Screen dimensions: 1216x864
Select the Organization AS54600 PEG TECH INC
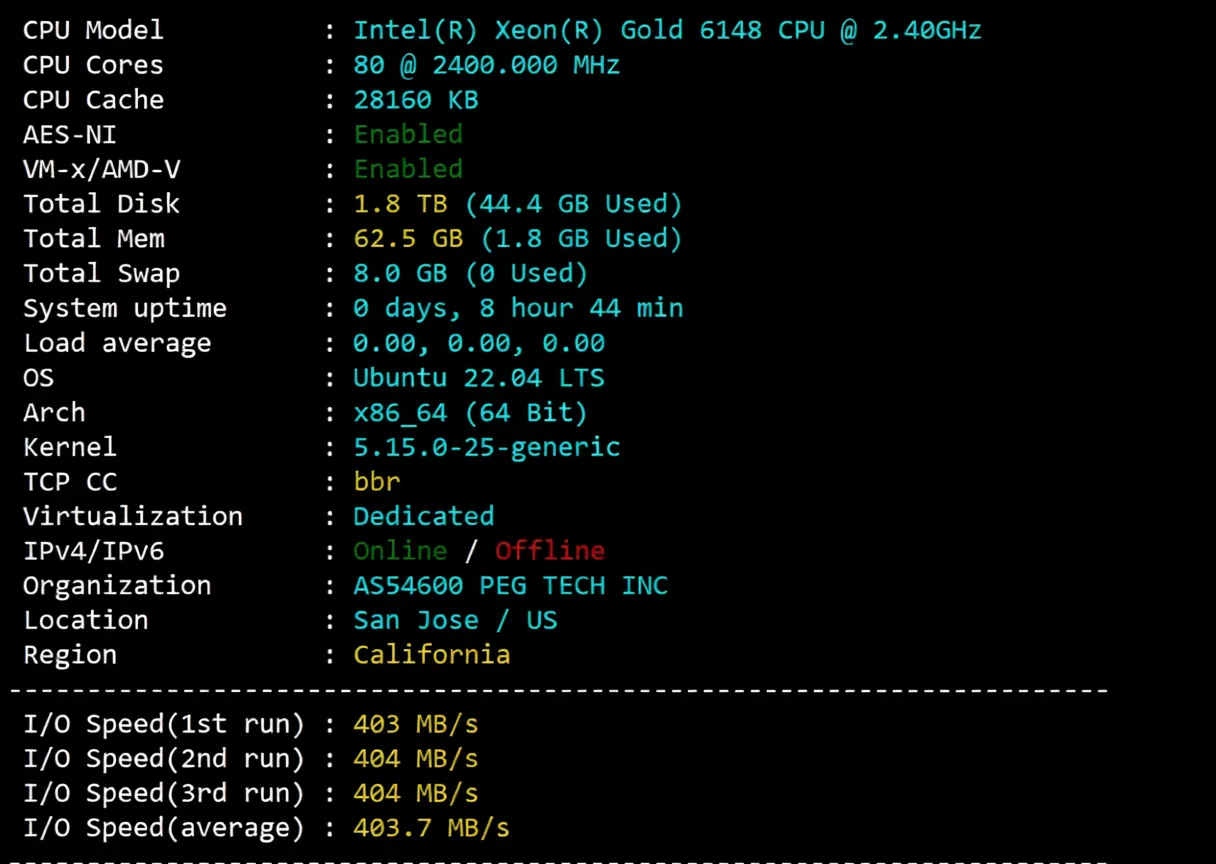point(511,585)
